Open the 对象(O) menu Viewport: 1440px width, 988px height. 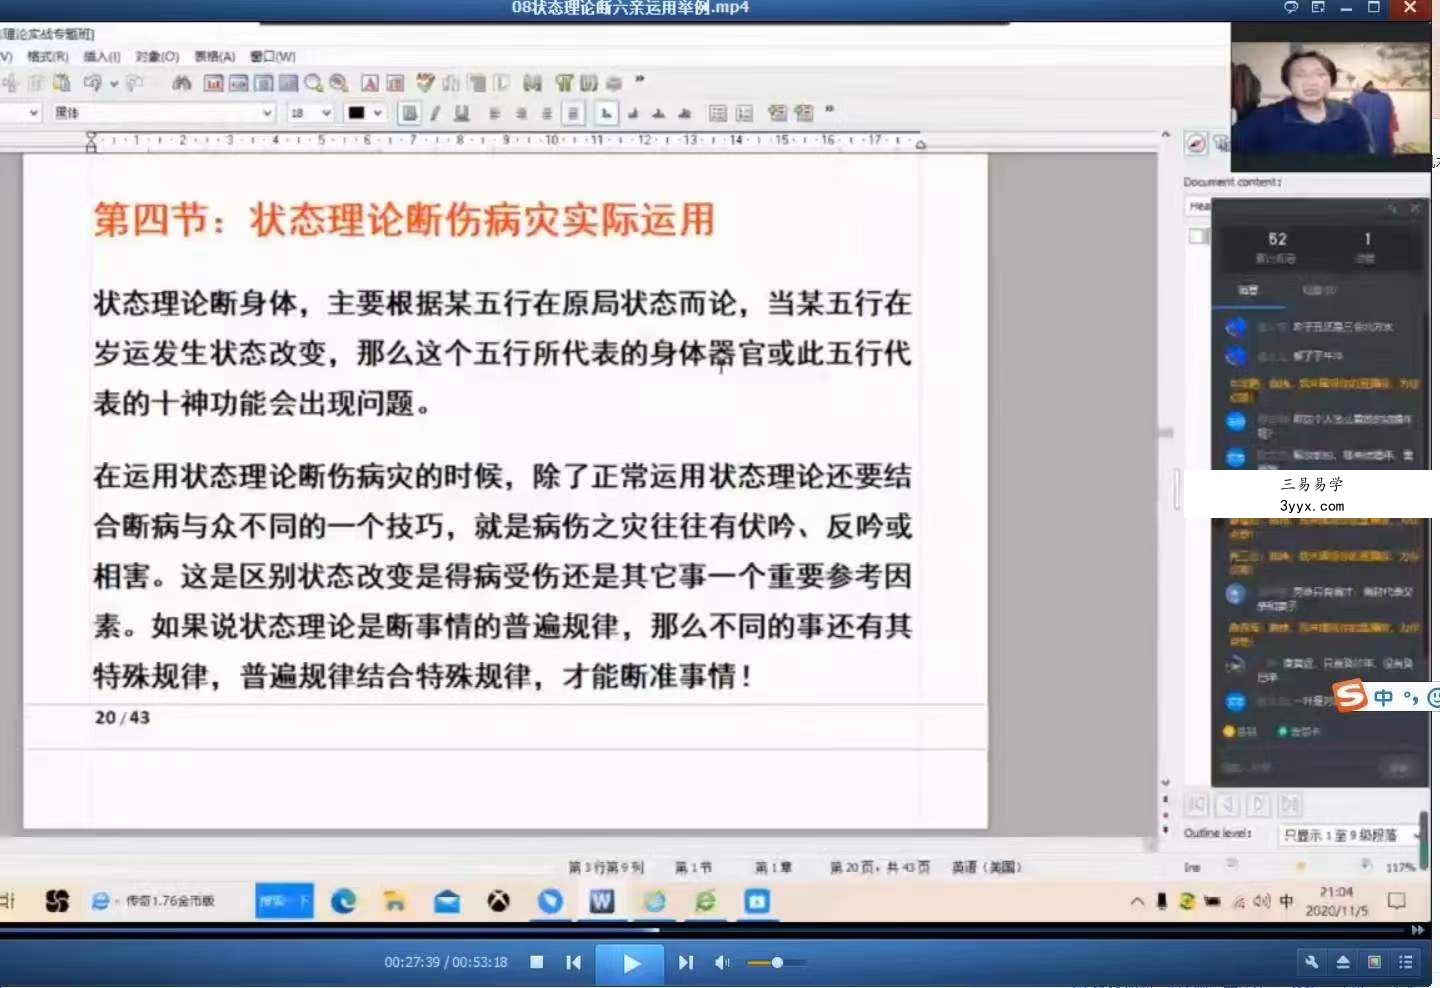point(157,57)
